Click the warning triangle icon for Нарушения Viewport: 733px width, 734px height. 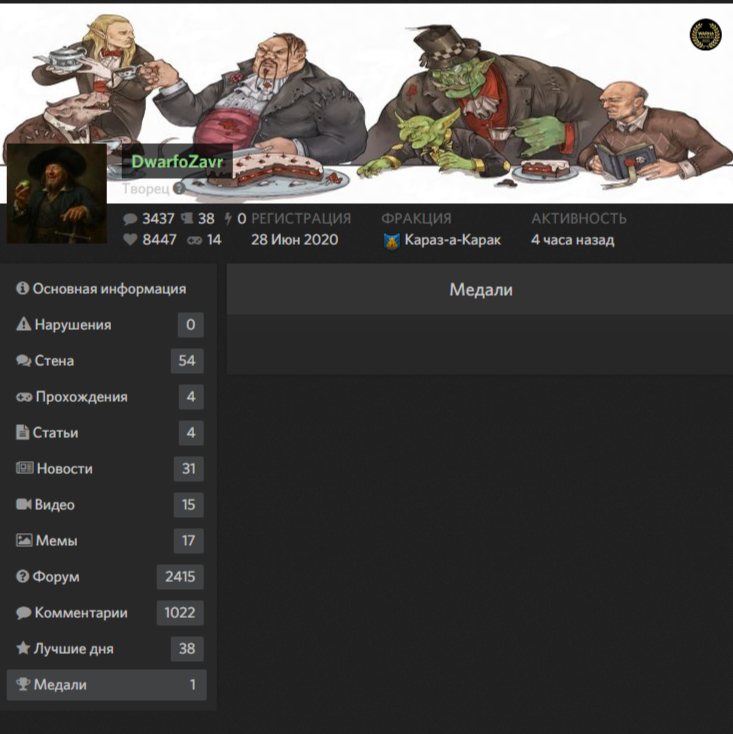pos(23,324)
